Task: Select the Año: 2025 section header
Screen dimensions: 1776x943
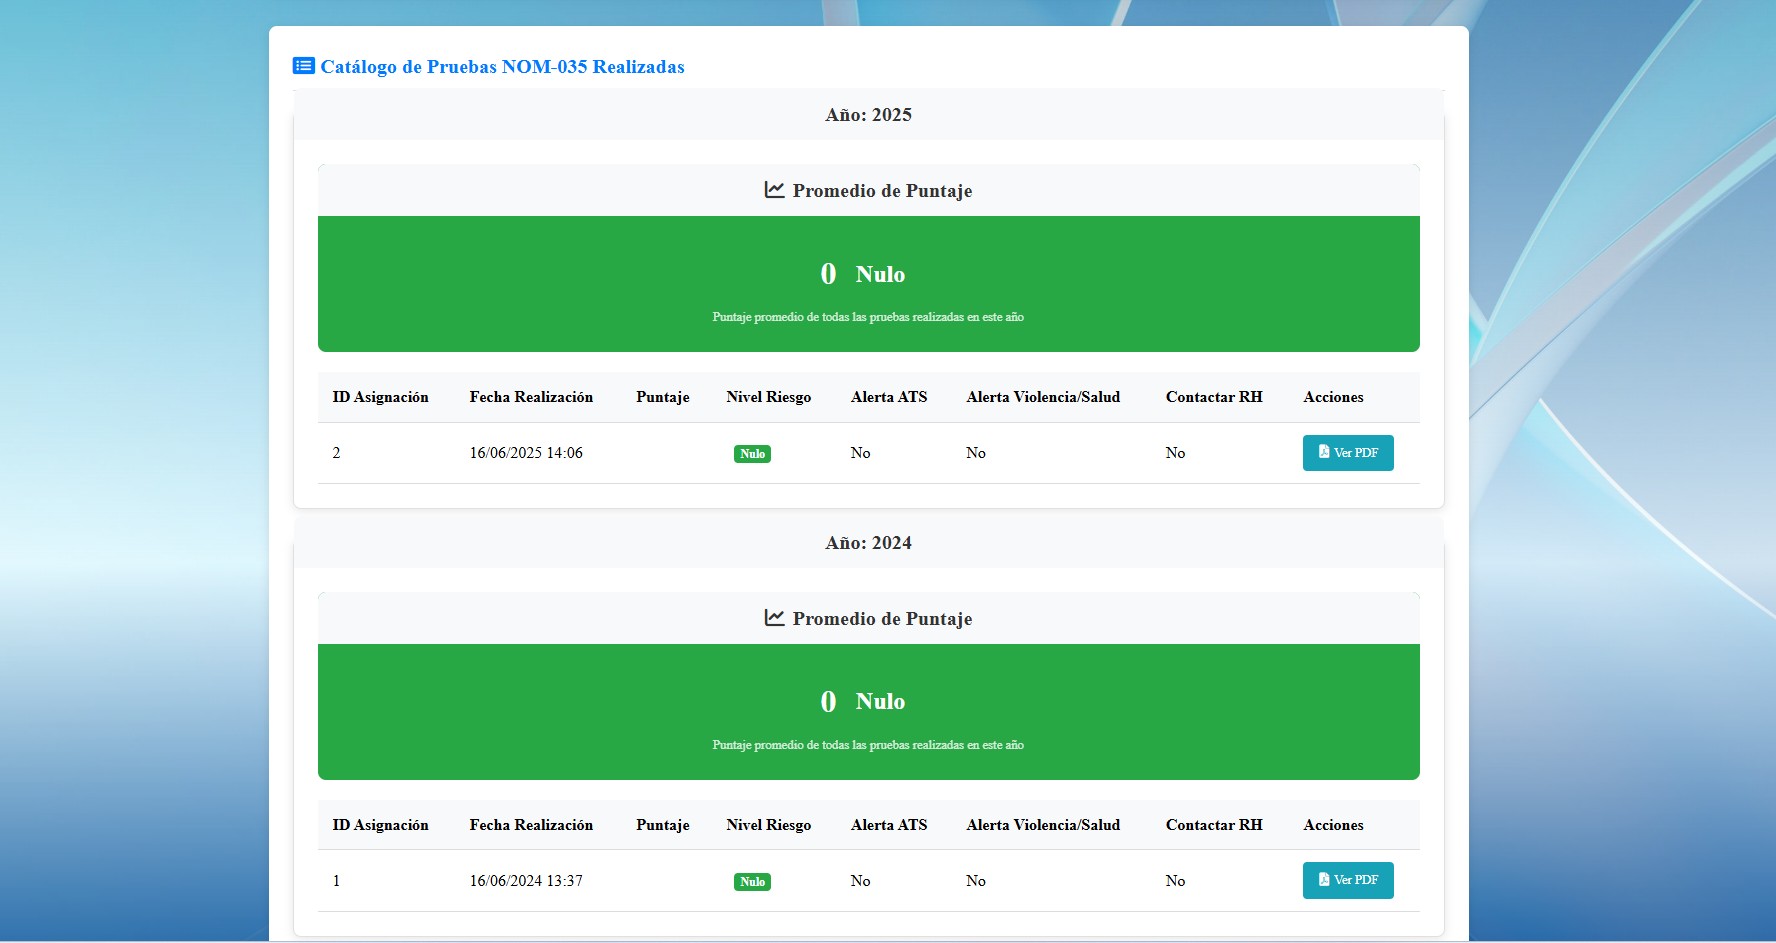Action: click(868, 115)
